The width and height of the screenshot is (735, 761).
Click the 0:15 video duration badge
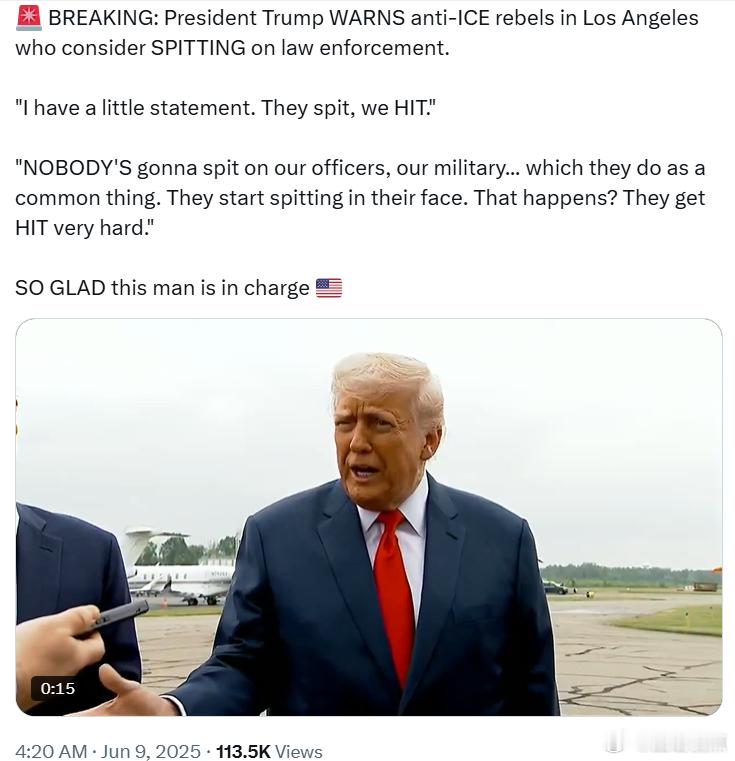coord(57,688)
